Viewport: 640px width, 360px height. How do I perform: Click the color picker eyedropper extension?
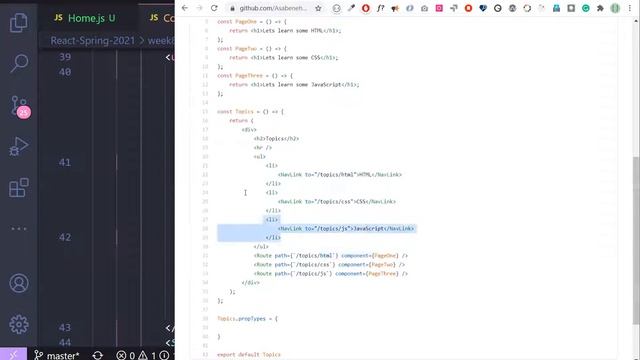pyautogui.click(x=351, y=8)
